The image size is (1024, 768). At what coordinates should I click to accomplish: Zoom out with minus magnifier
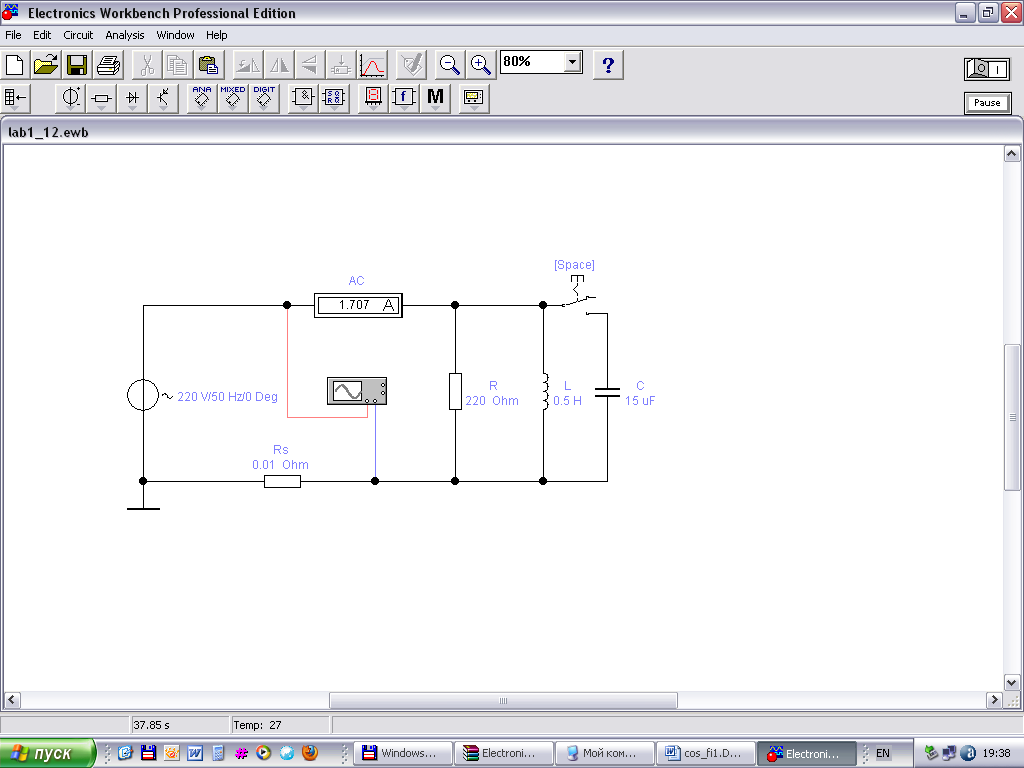[x=449, y=65]
